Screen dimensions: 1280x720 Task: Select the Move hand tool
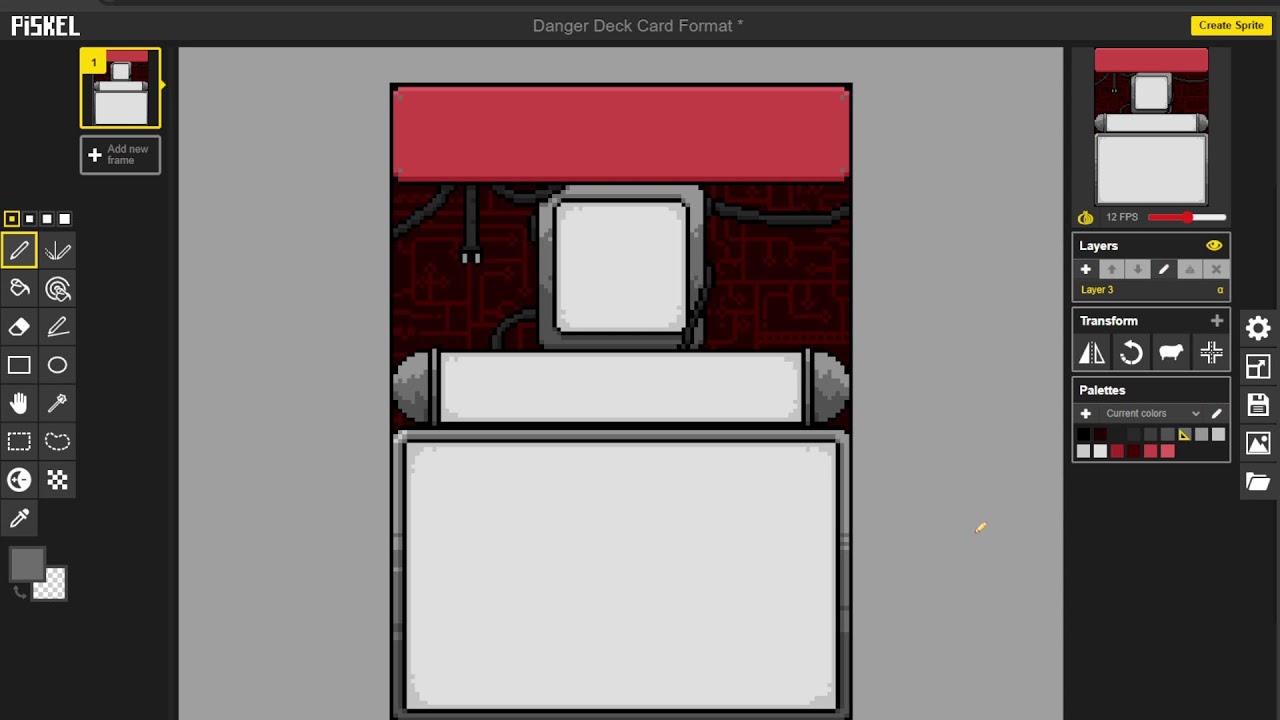pyautogui.click(x=19, y=403)
